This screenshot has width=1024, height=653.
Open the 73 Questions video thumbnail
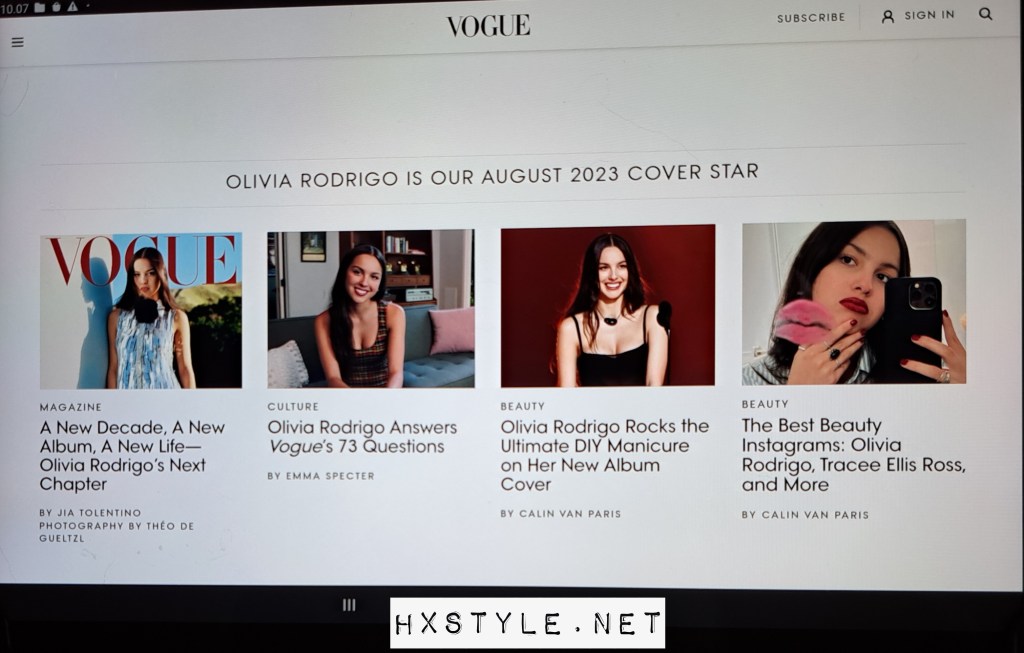(371, 309)
